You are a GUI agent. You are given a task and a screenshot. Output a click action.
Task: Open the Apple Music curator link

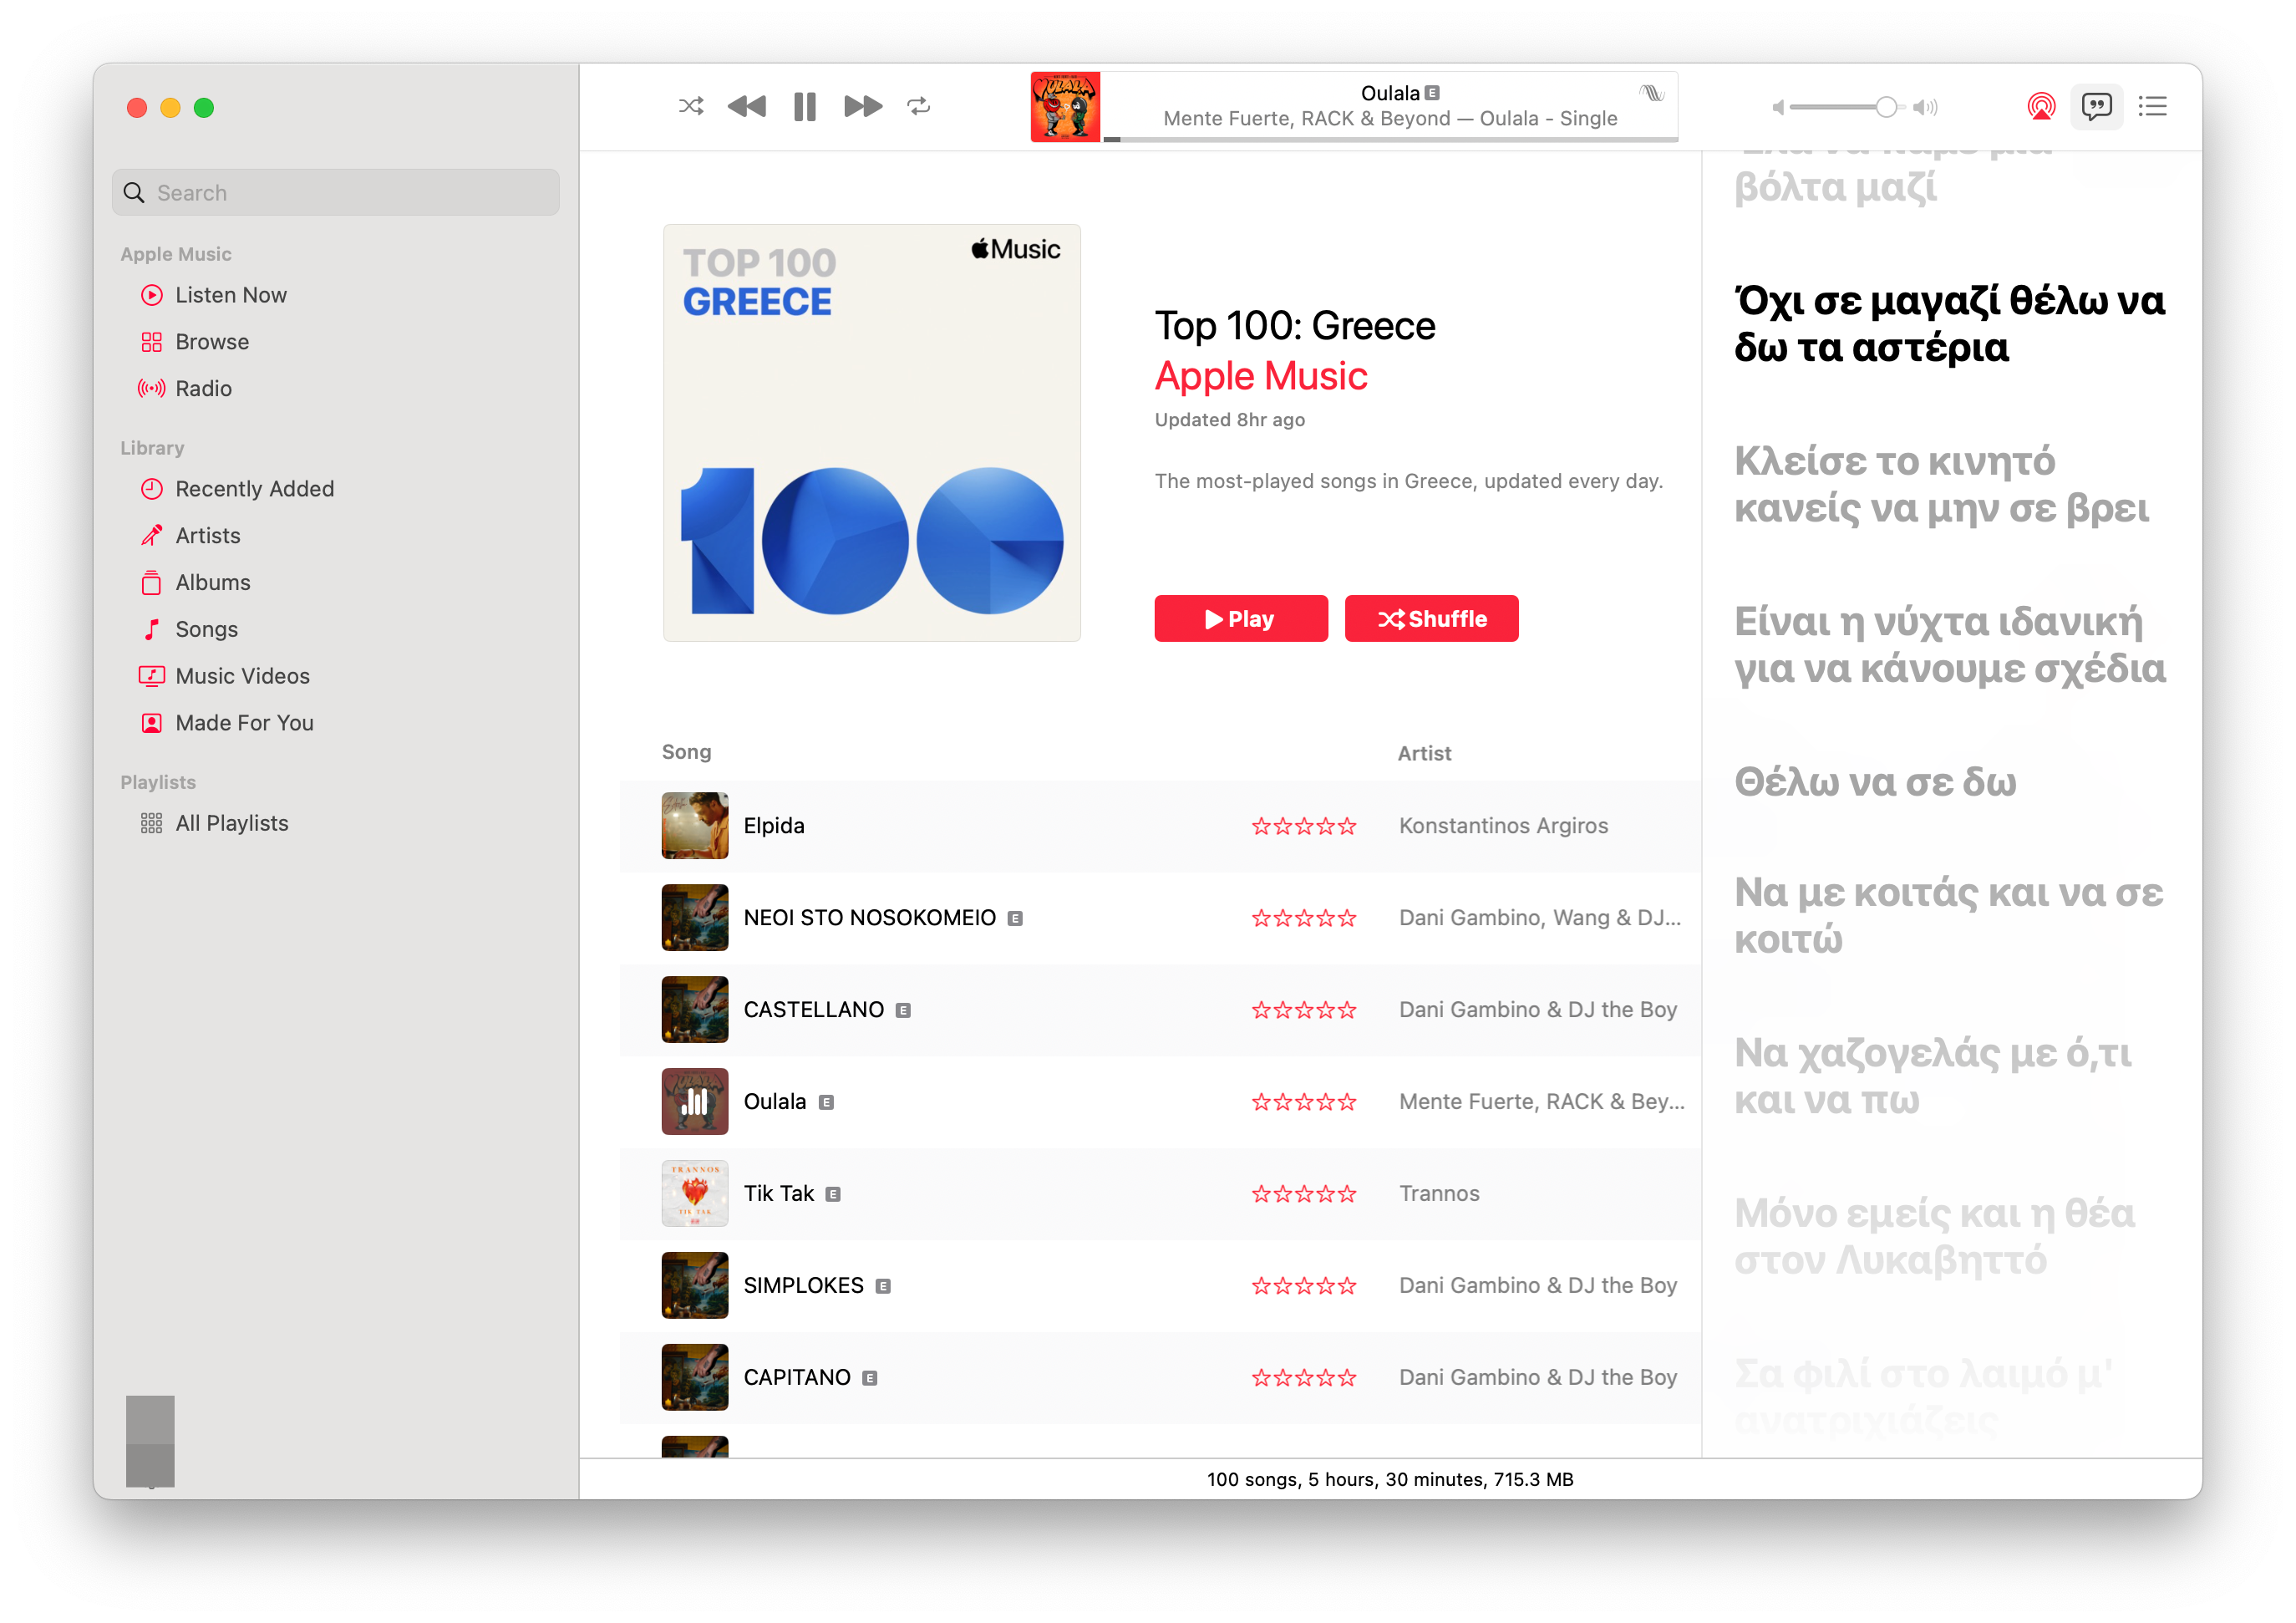tap(1261, 376)
